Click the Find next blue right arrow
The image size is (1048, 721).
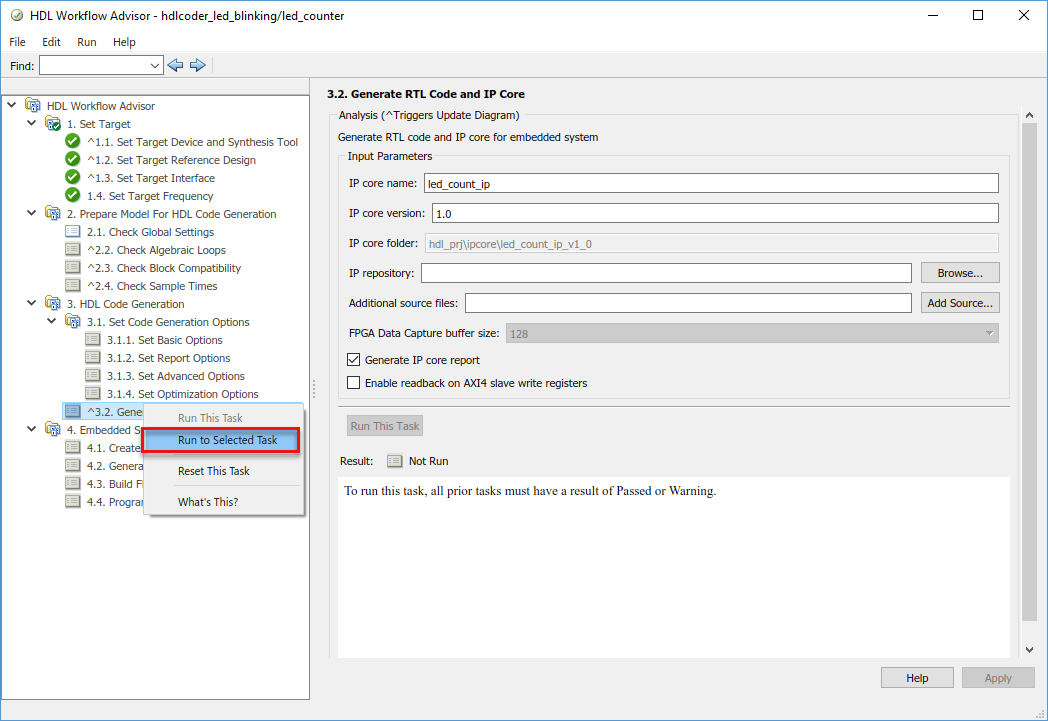click(x=197, y=65)
